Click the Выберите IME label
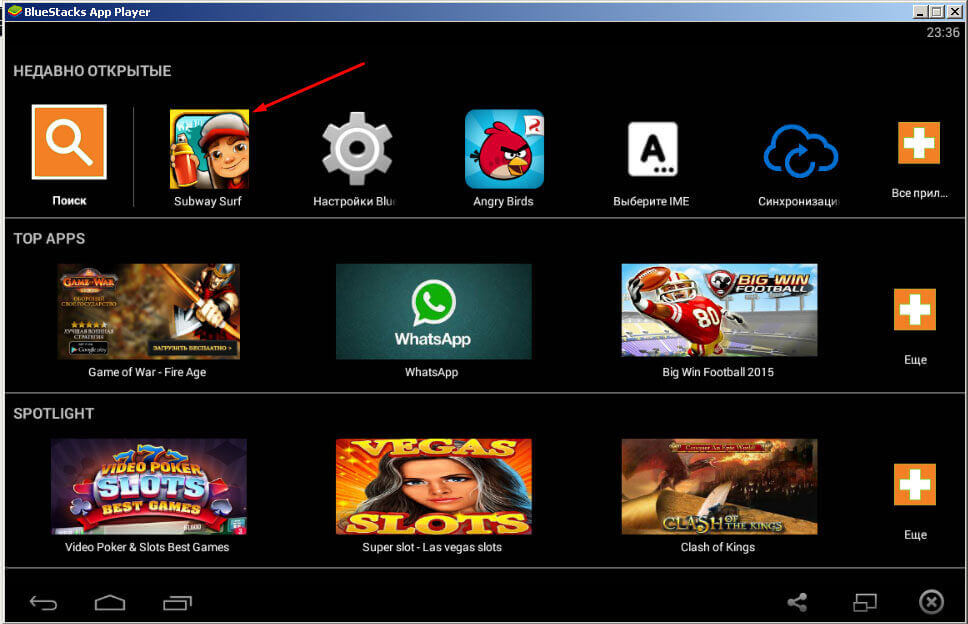The height and width of the screenshot is (624, 968). point(651,201)
